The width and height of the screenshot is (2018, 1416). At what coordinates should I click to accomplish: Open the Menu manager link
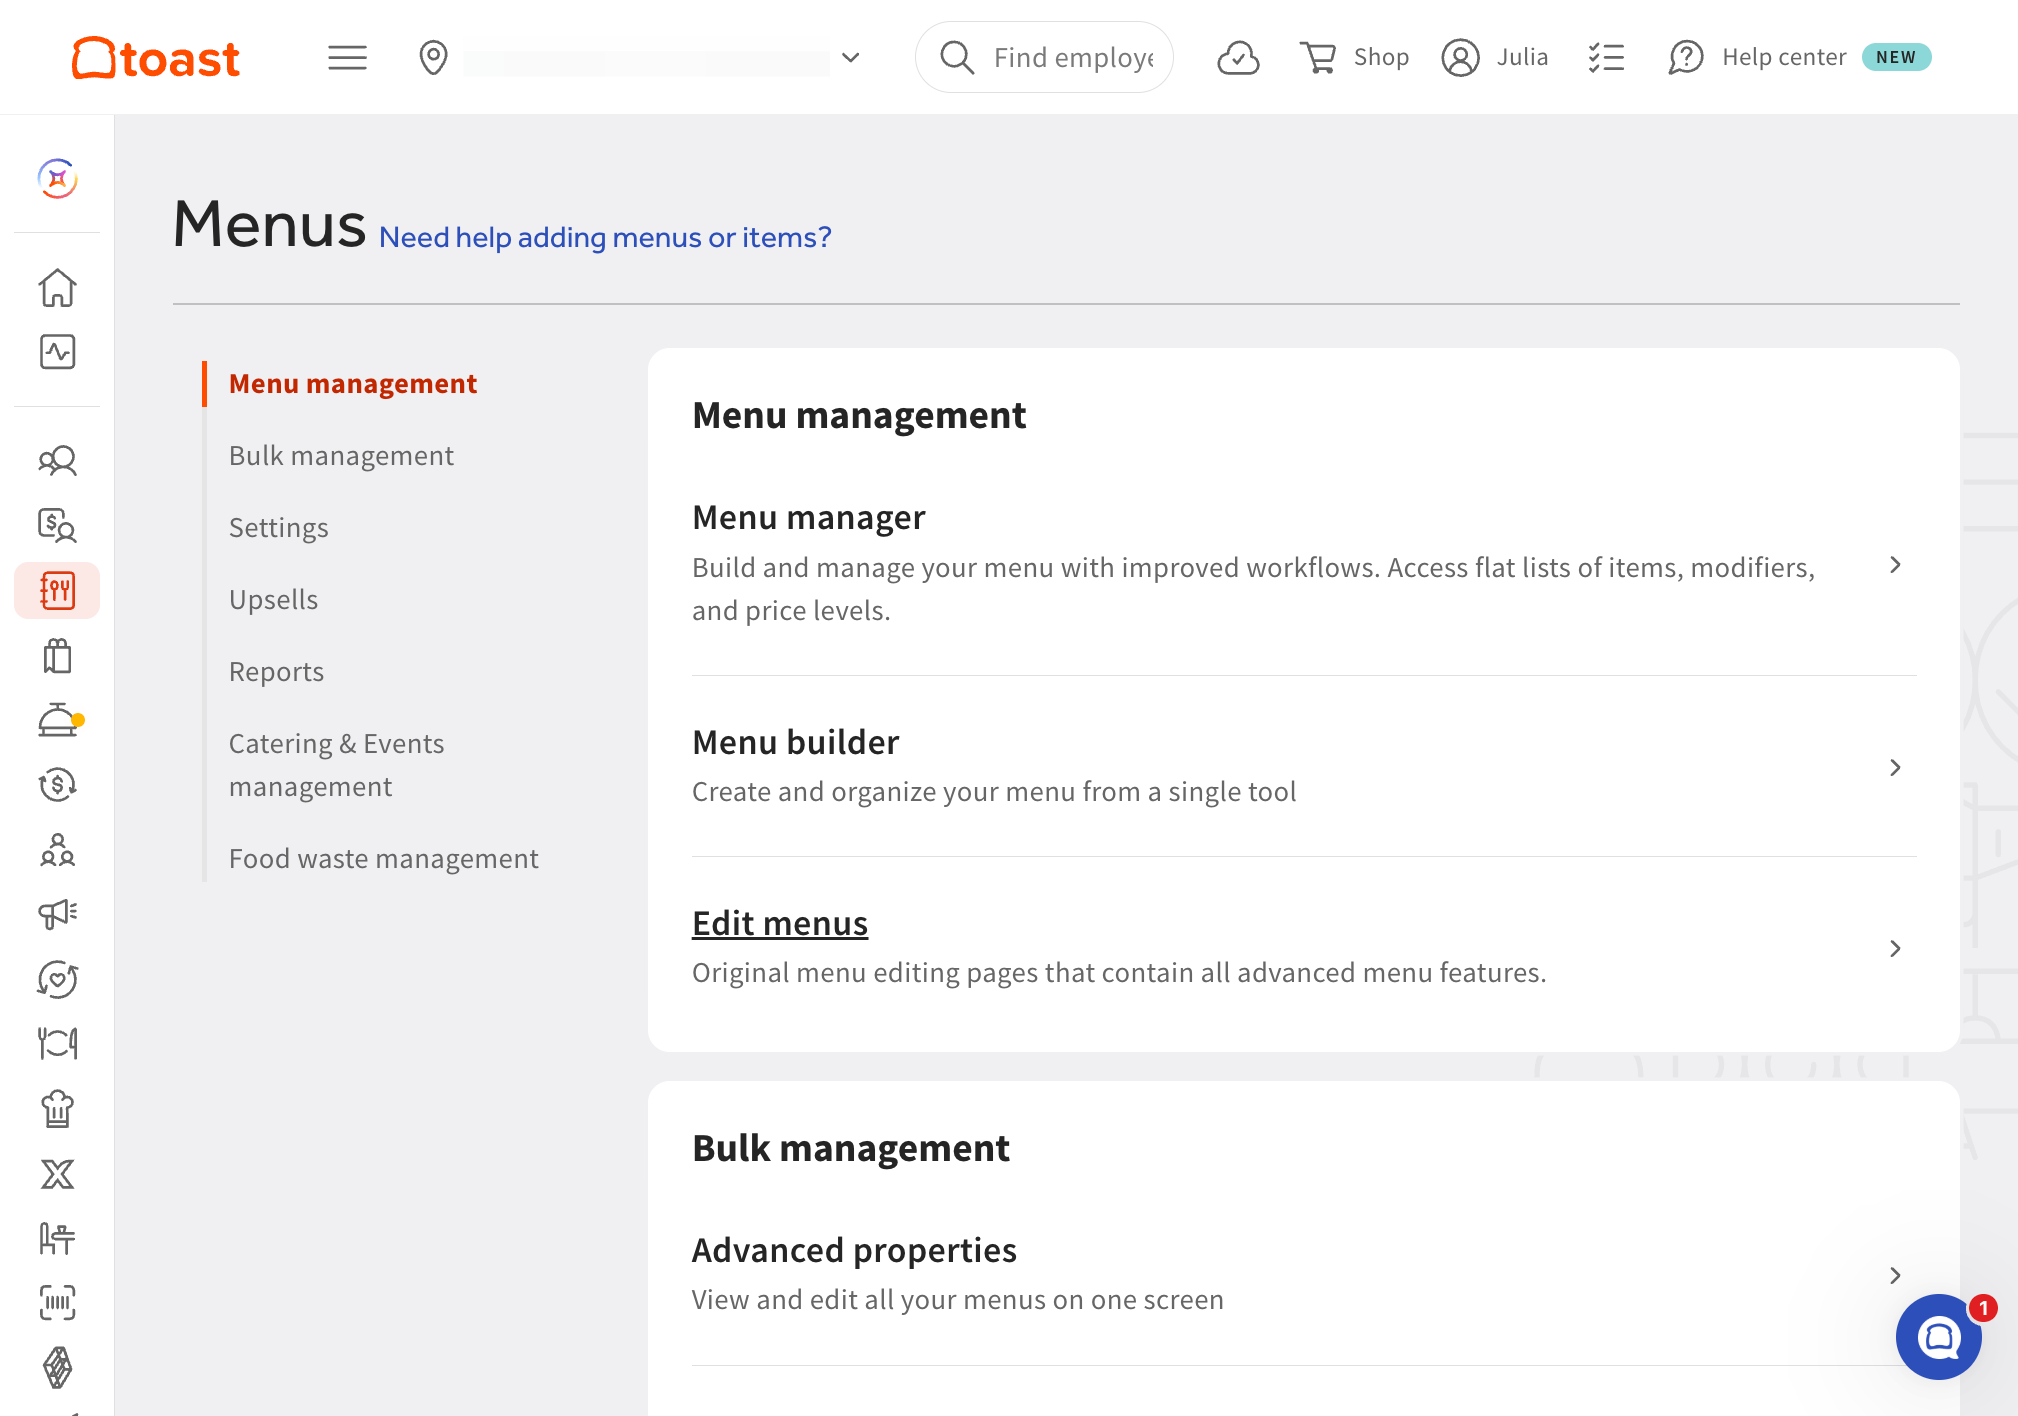[808, 518]
